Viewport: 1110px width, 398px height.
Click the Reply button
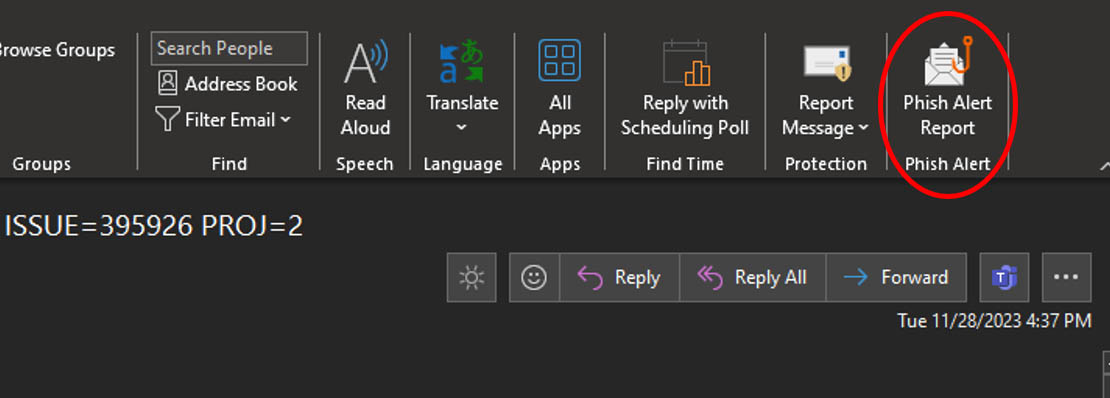pyautogui.click(x=619, y=278)
